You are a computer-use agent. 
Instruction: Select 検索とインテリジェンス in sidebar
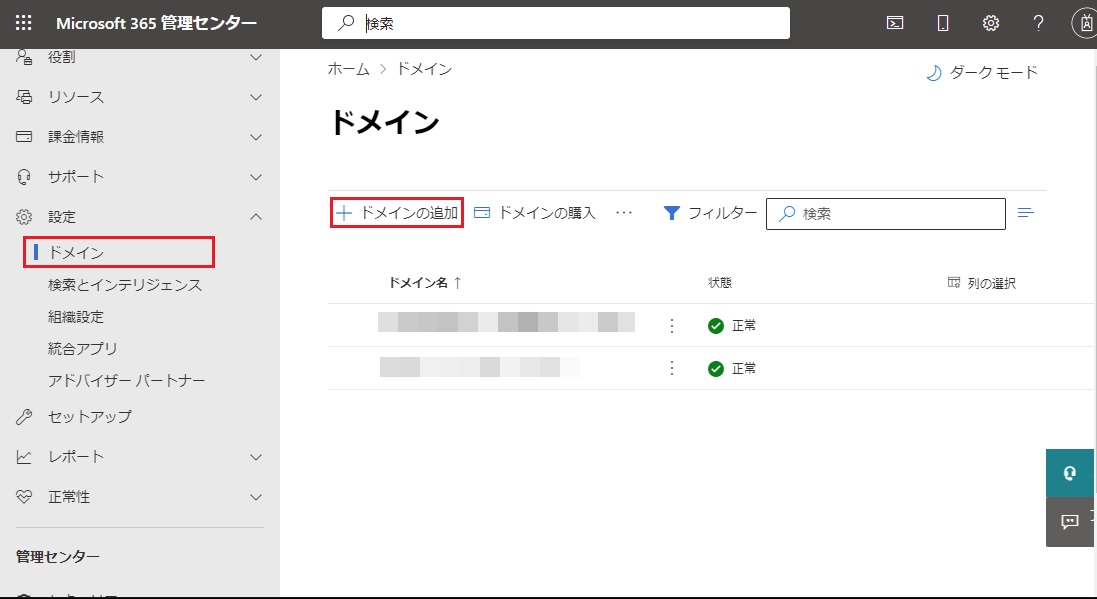pyautogui.click(x=125, y=285)
